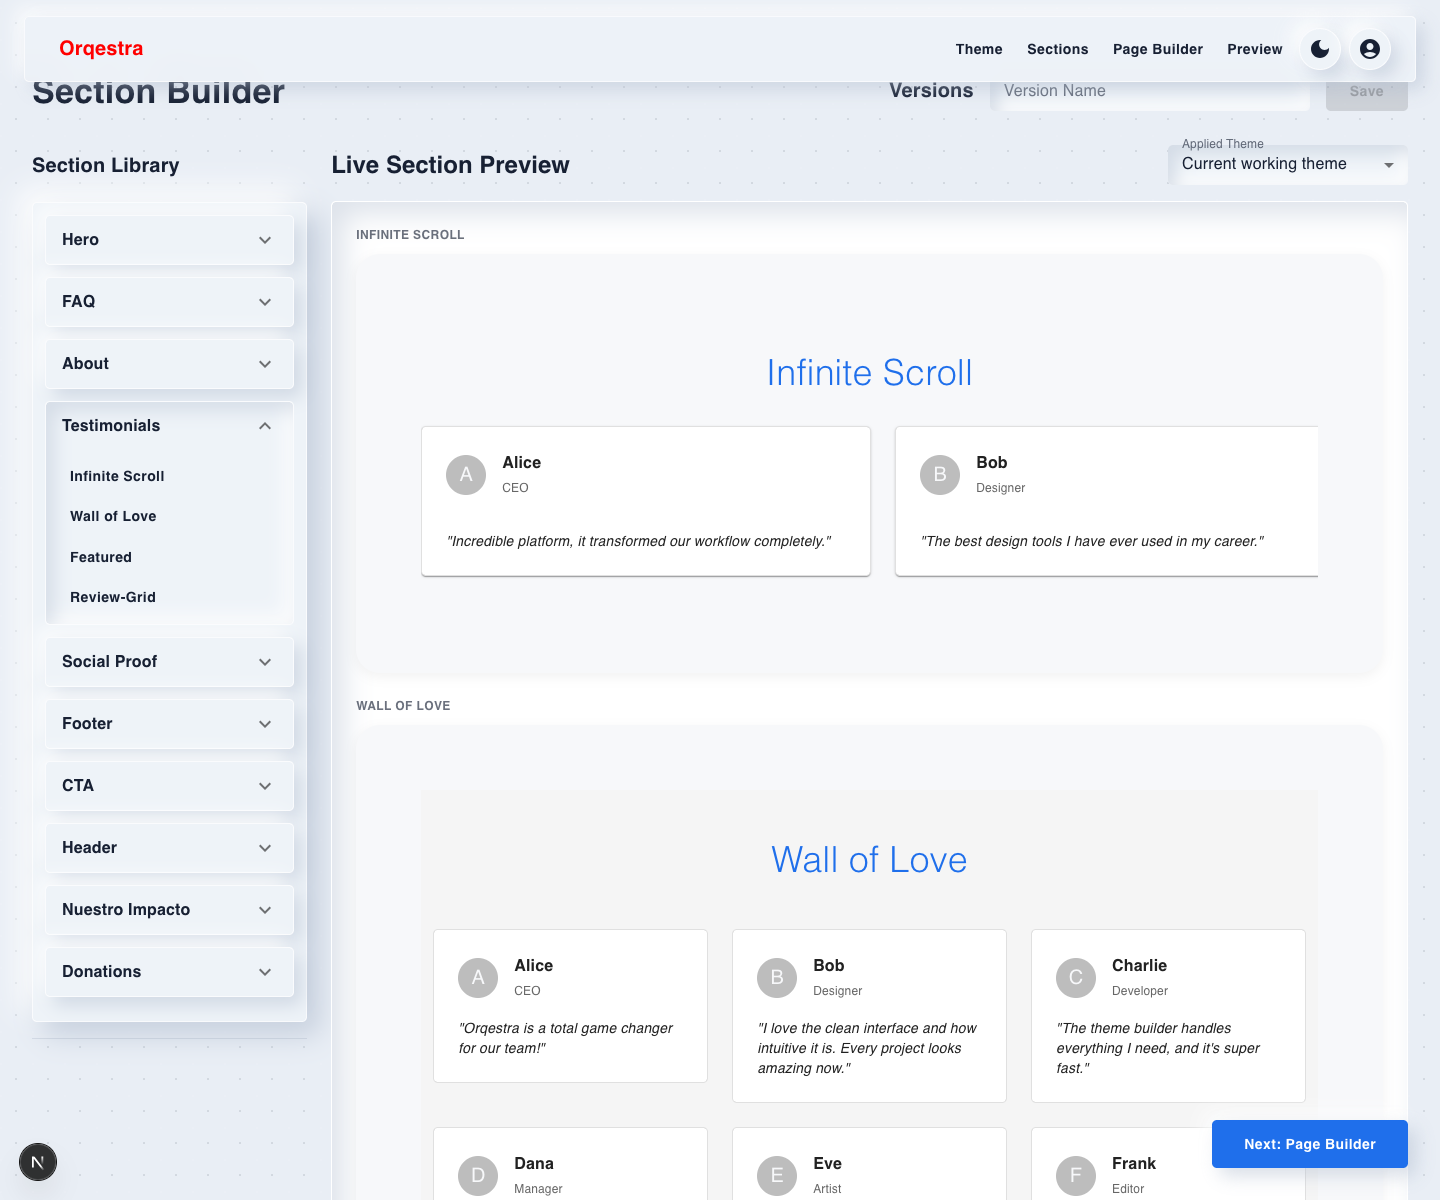Click Bob's avatar in Infinite Scroll card

tap(940, 475)
